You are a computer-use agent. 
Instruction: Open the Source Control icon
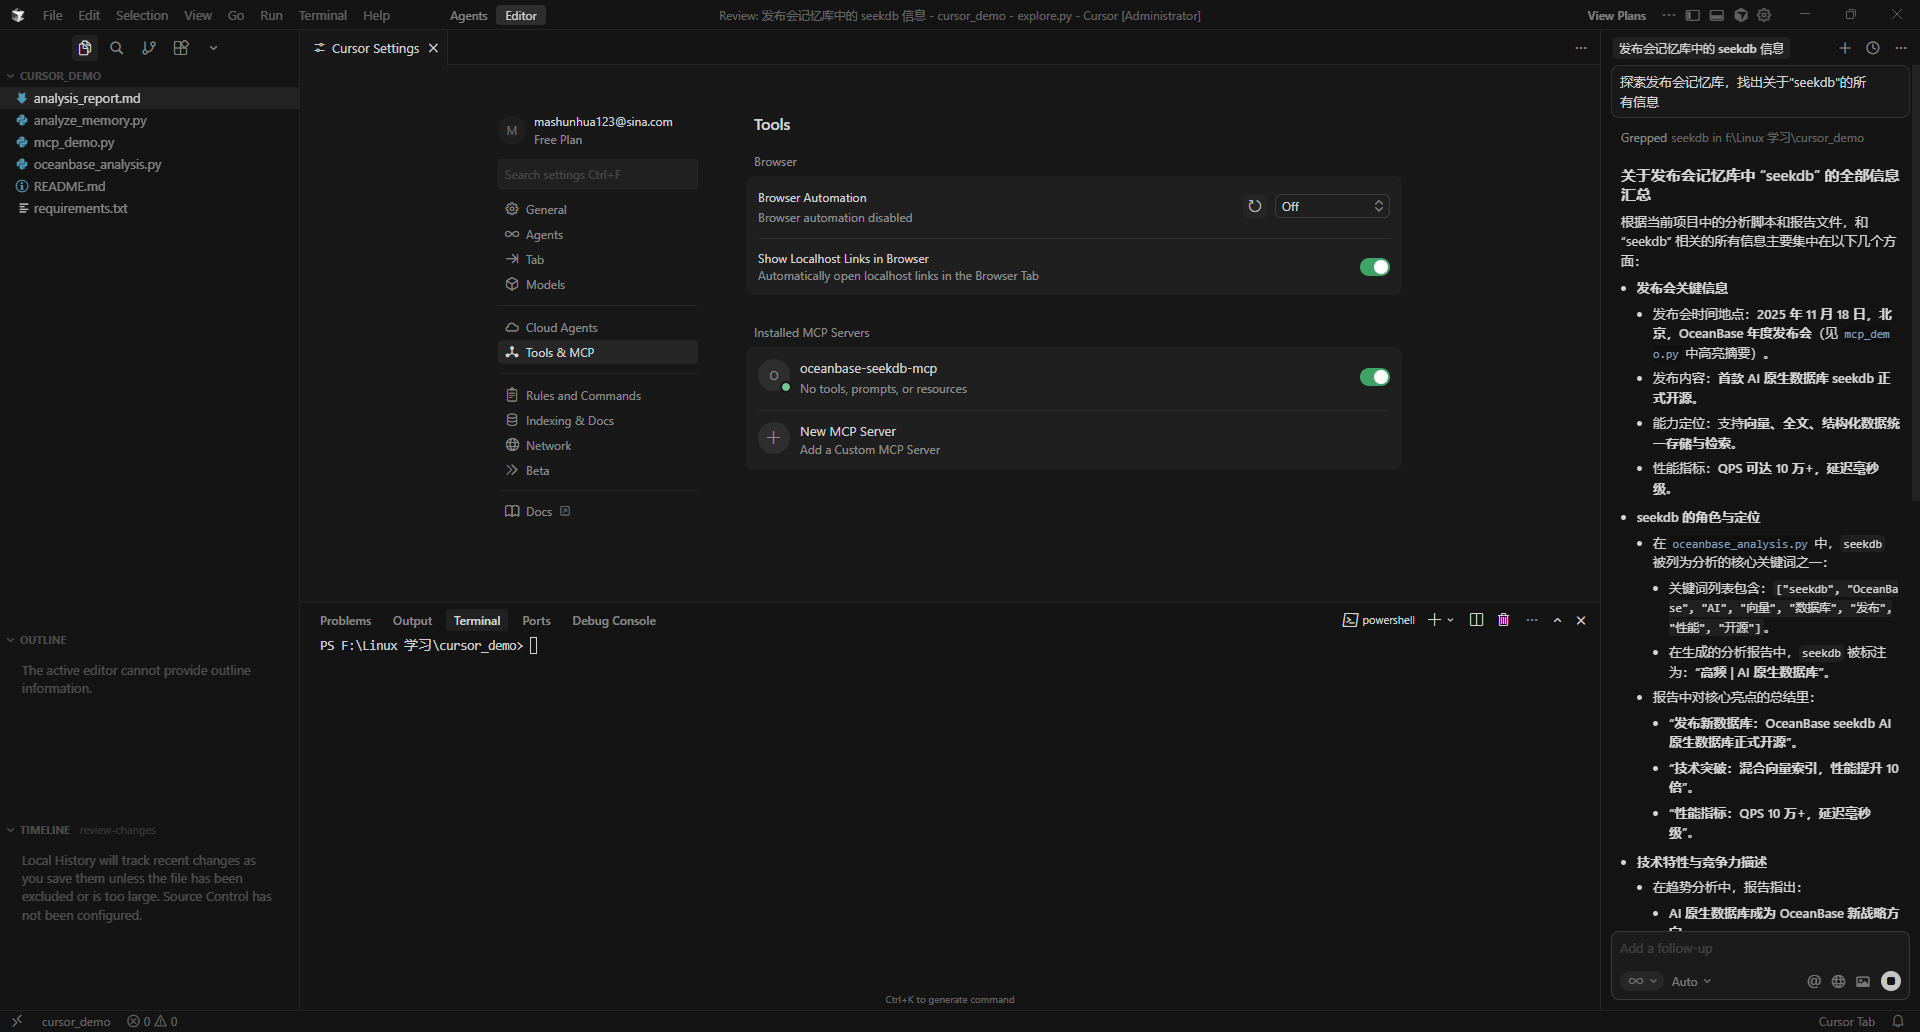click(149, 48)
